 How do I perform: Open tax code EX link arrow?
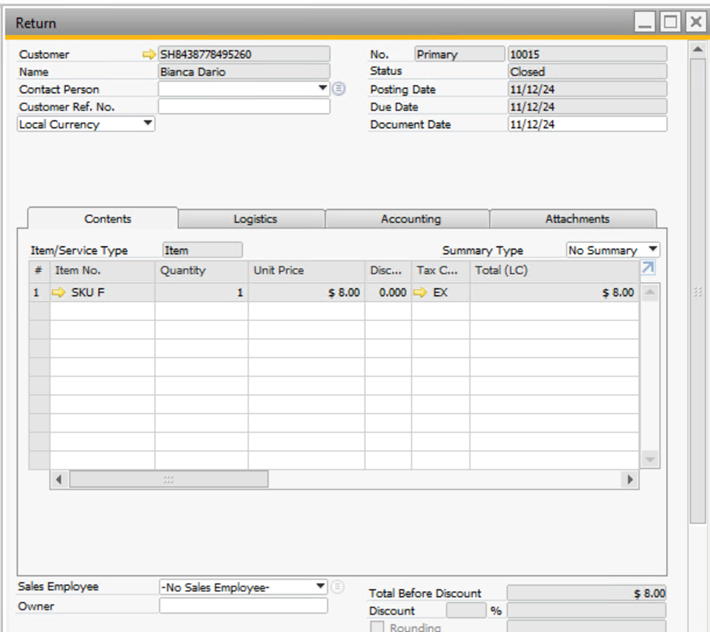420,292
